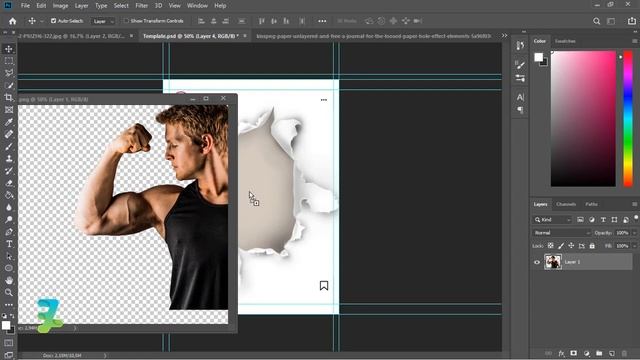Select the Horizontal Type tool

click(9, 244)
